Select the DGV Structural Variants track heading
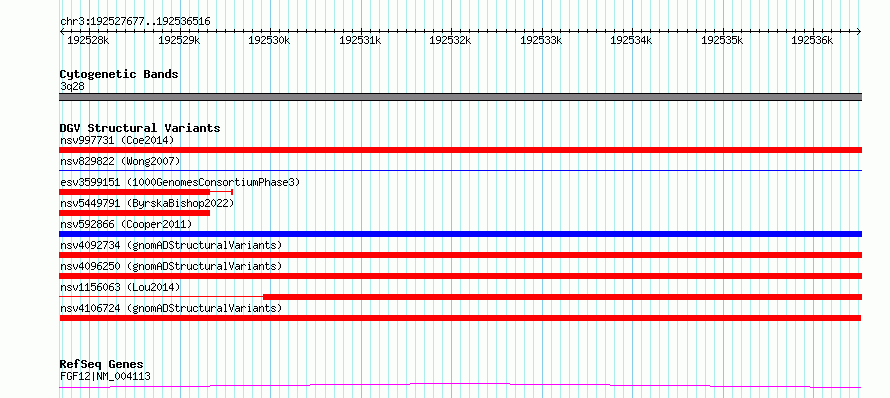Viewport: 890px width, 398px height. (x=140, y=128)
